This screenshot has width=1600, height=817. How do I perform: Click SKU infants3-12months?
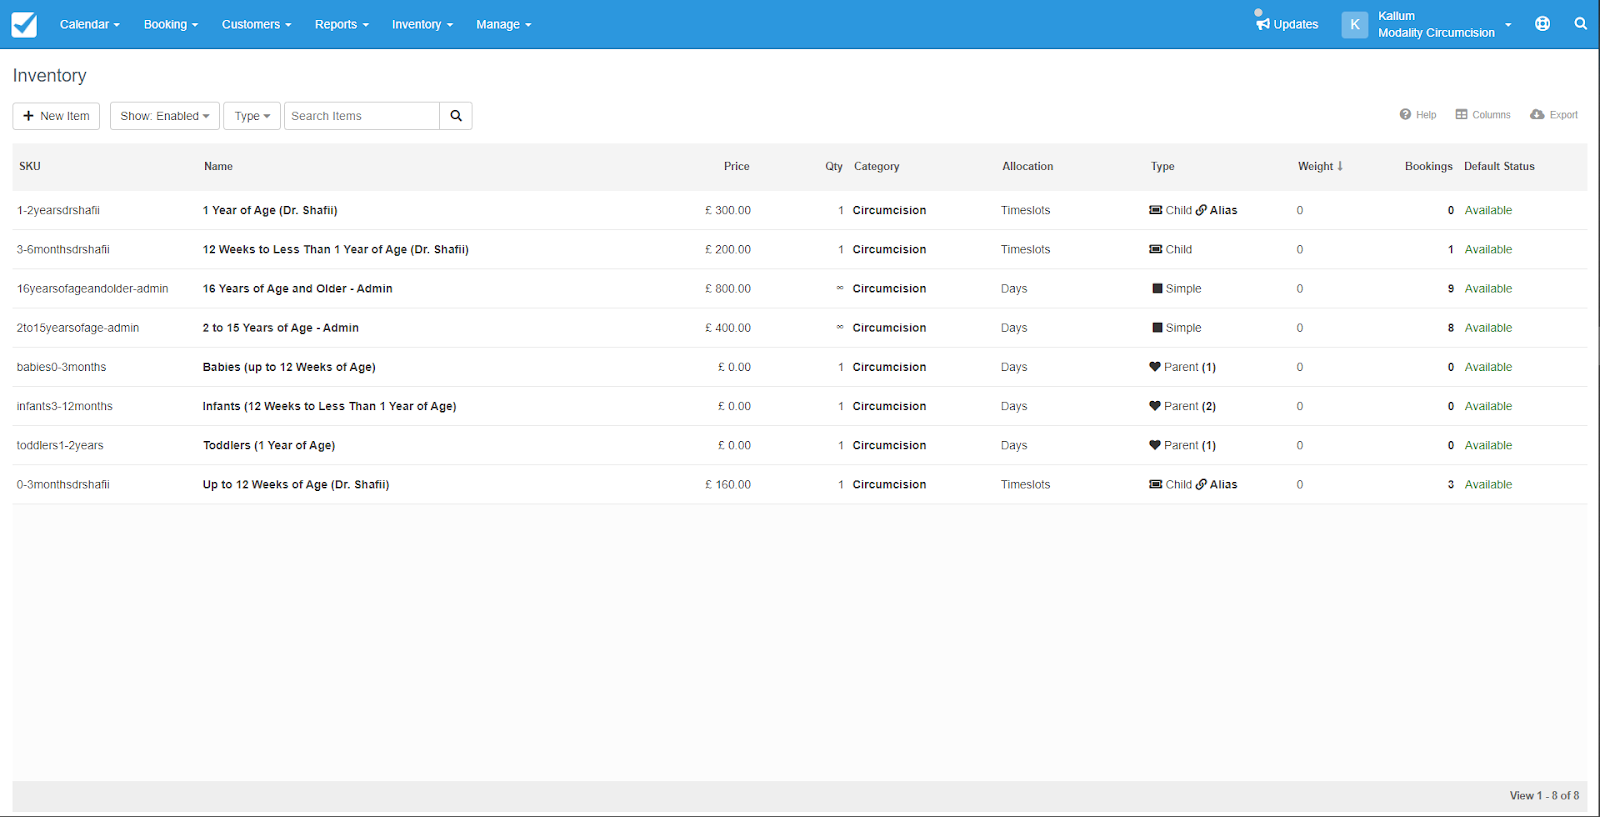pos(65,406)
